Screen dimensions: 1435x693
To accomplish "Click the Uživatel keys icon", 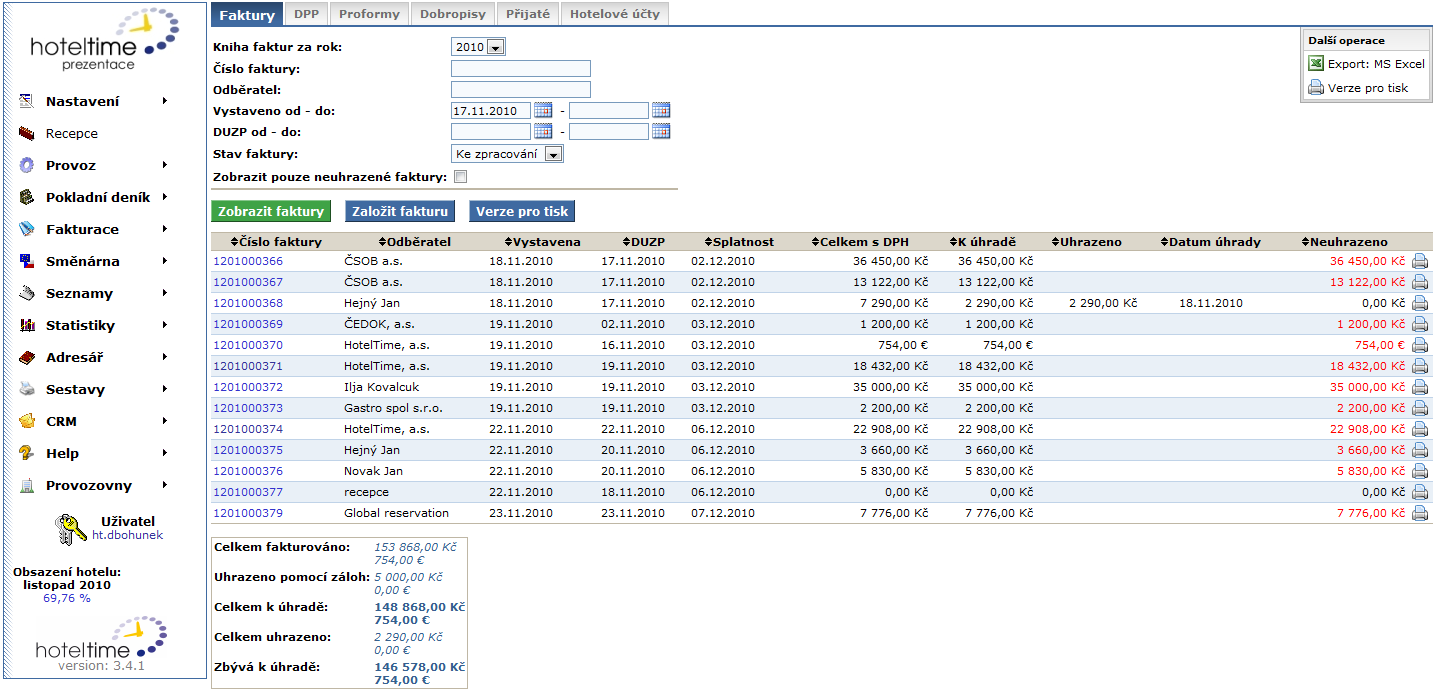I will [71, 529].
